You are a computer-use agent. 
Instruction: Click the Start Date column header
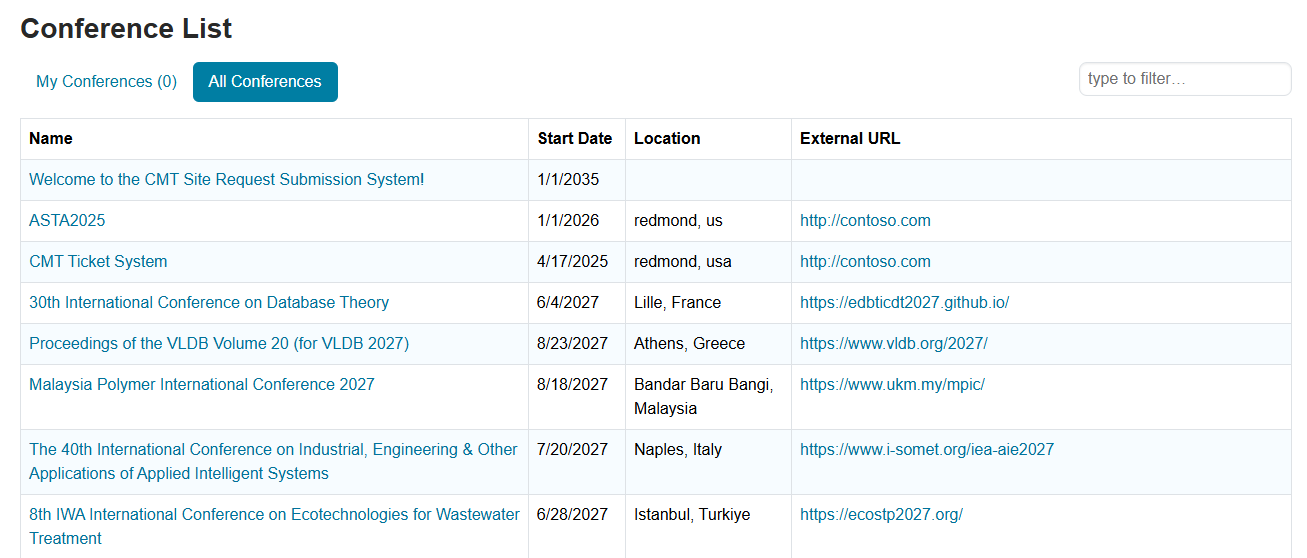(574, 139)
